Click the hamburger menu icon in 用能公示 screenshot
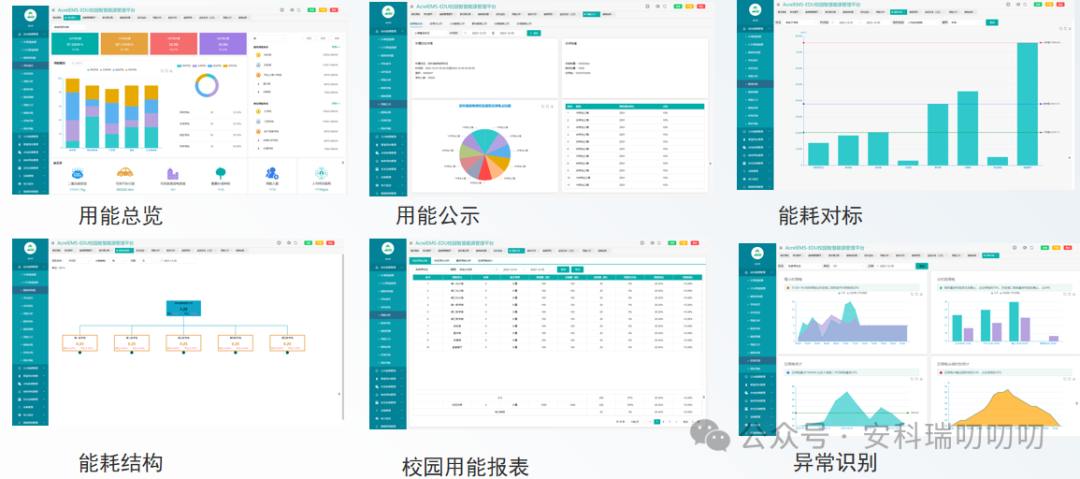The image size is (1080, 479). (x=410, y=6)
